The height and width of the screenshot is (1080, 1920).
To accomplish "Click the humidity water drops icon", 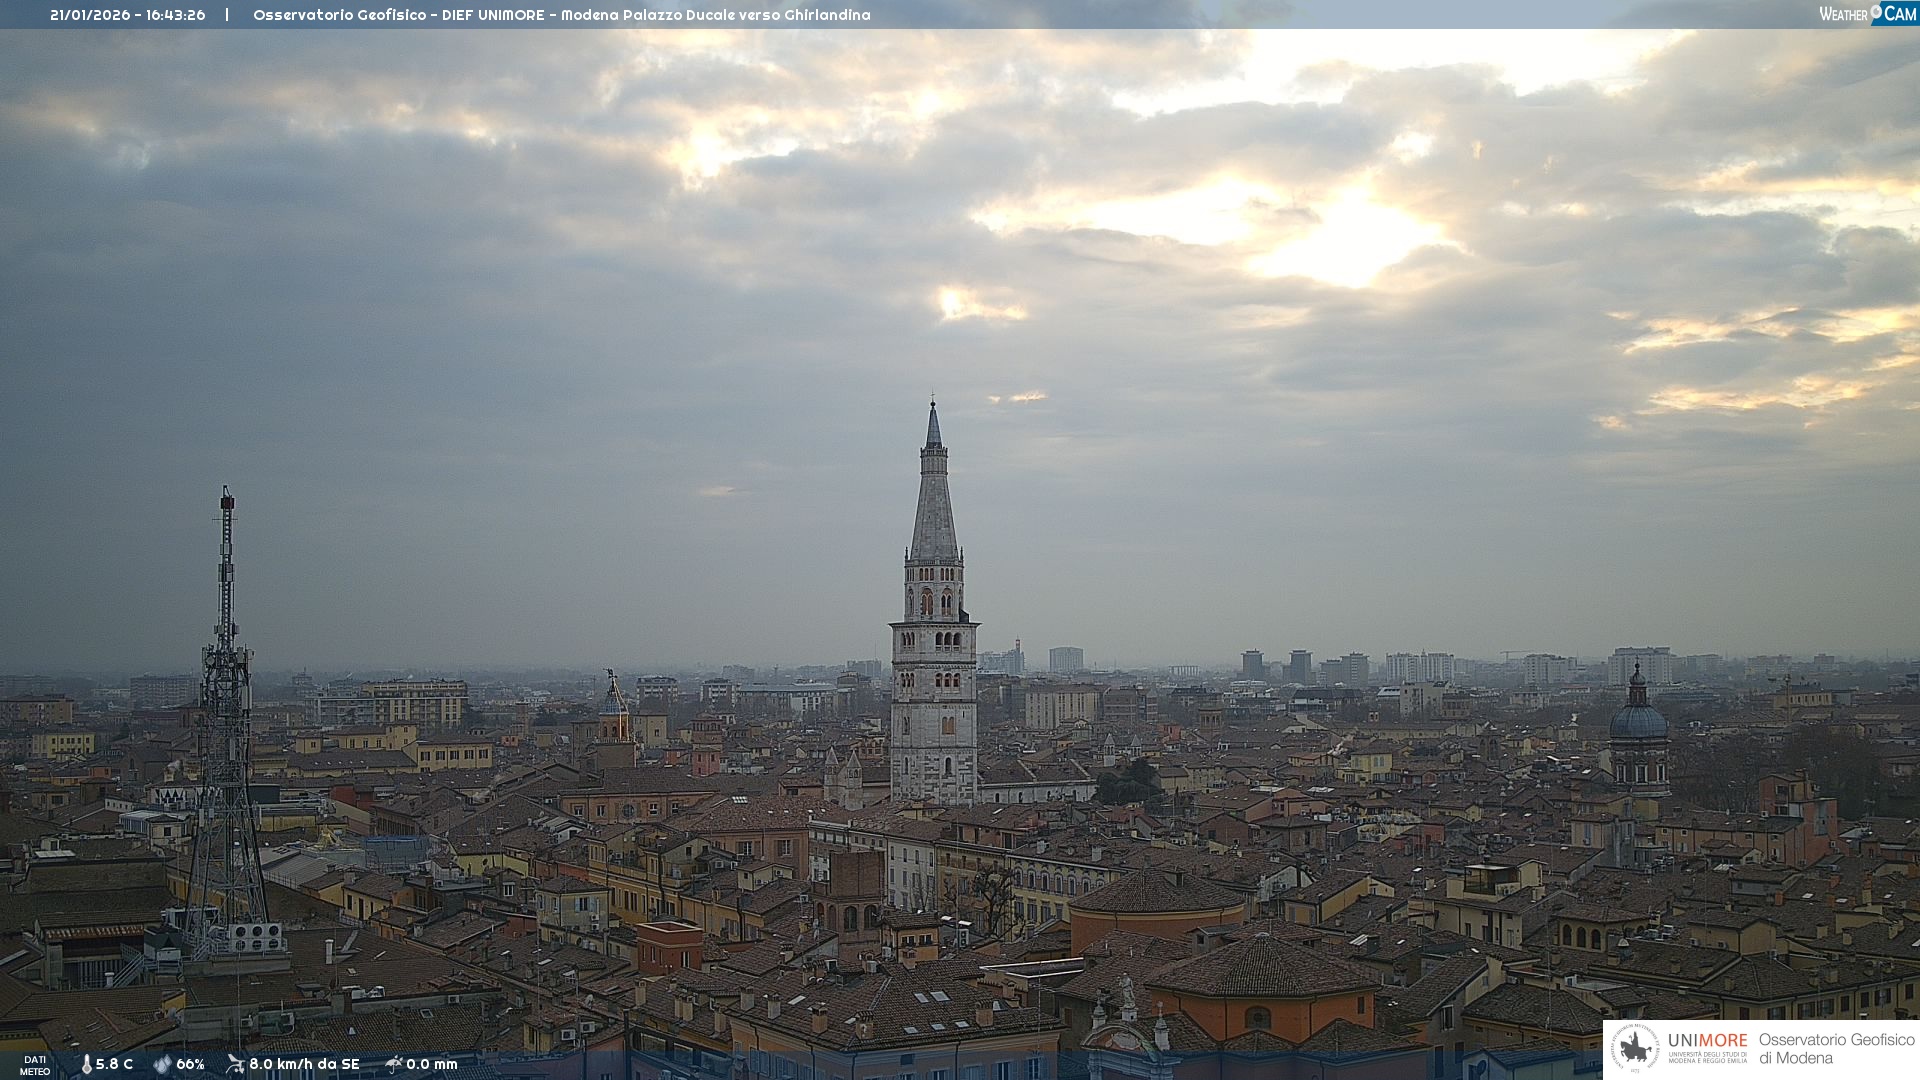I will click(x=162, y=1065).
